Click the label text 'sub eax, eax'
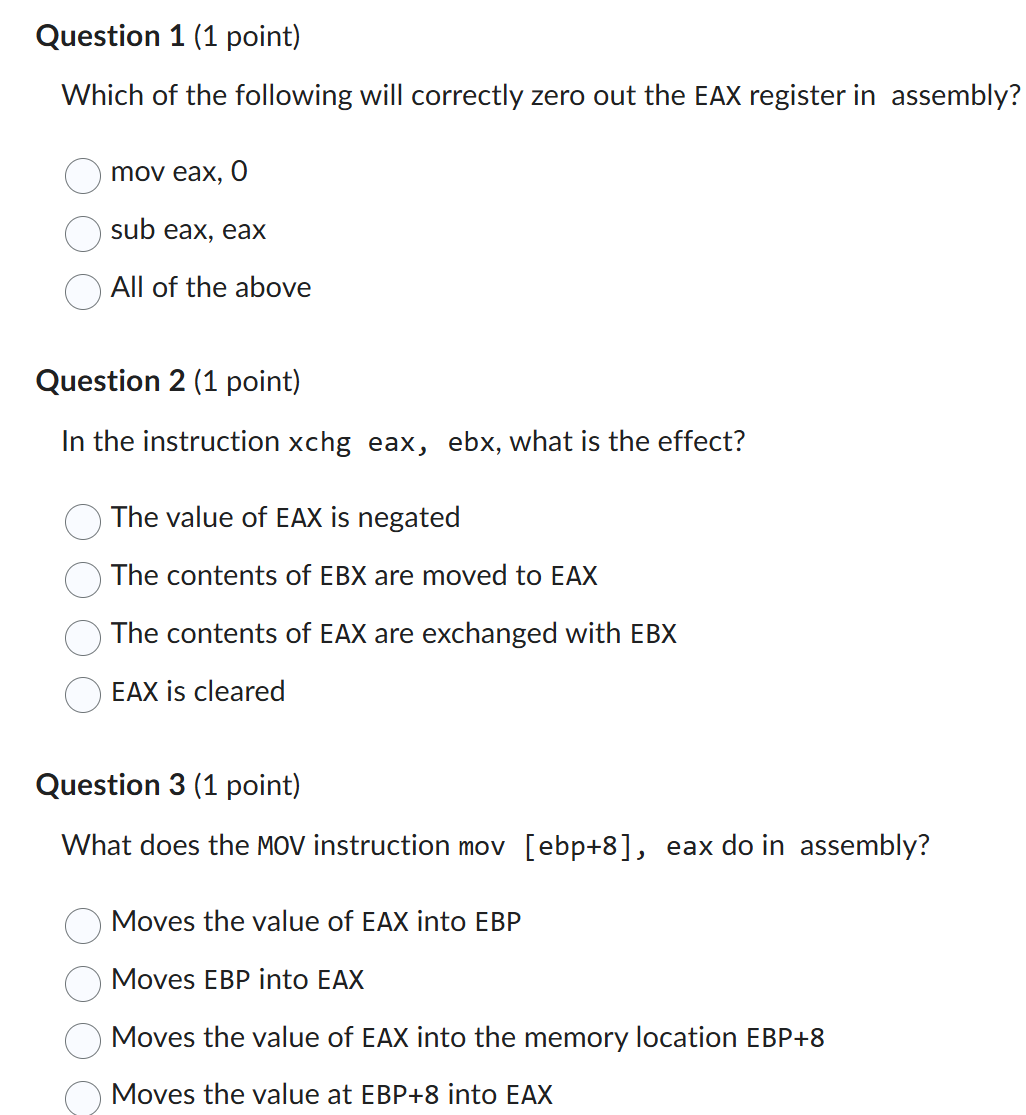This screenshot has width=1026, height=1115. (x=188, y=230)
